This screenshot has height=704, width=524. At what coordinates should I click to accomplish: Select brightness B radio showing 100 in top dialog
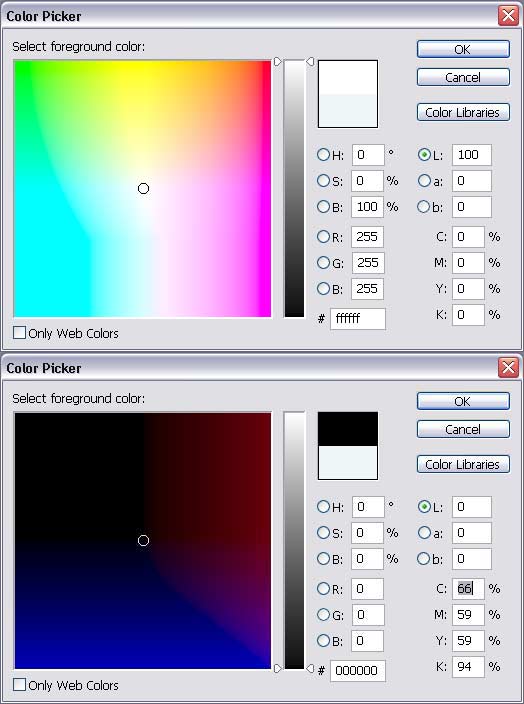(323, 207)
